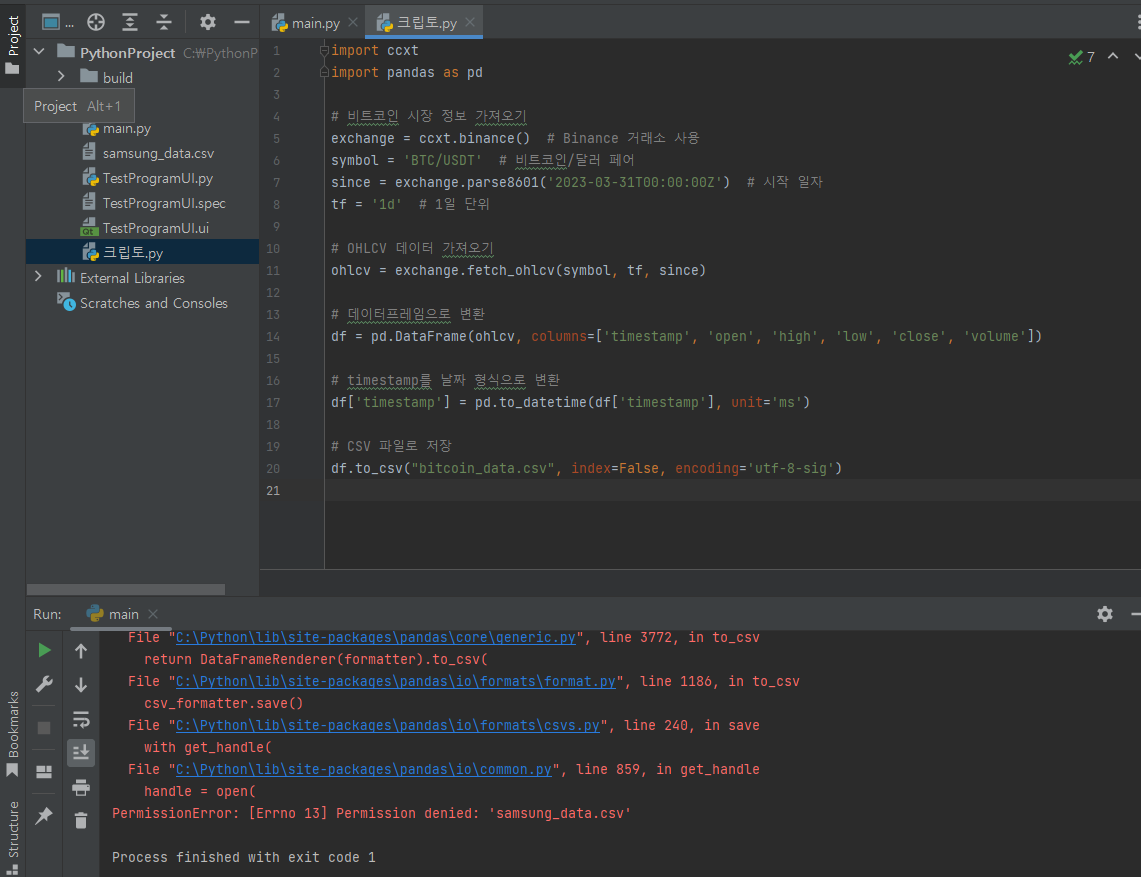1141x877 pixels.
Task: Follow the csvs.py link in the traceback
Action: click(387, 725)
